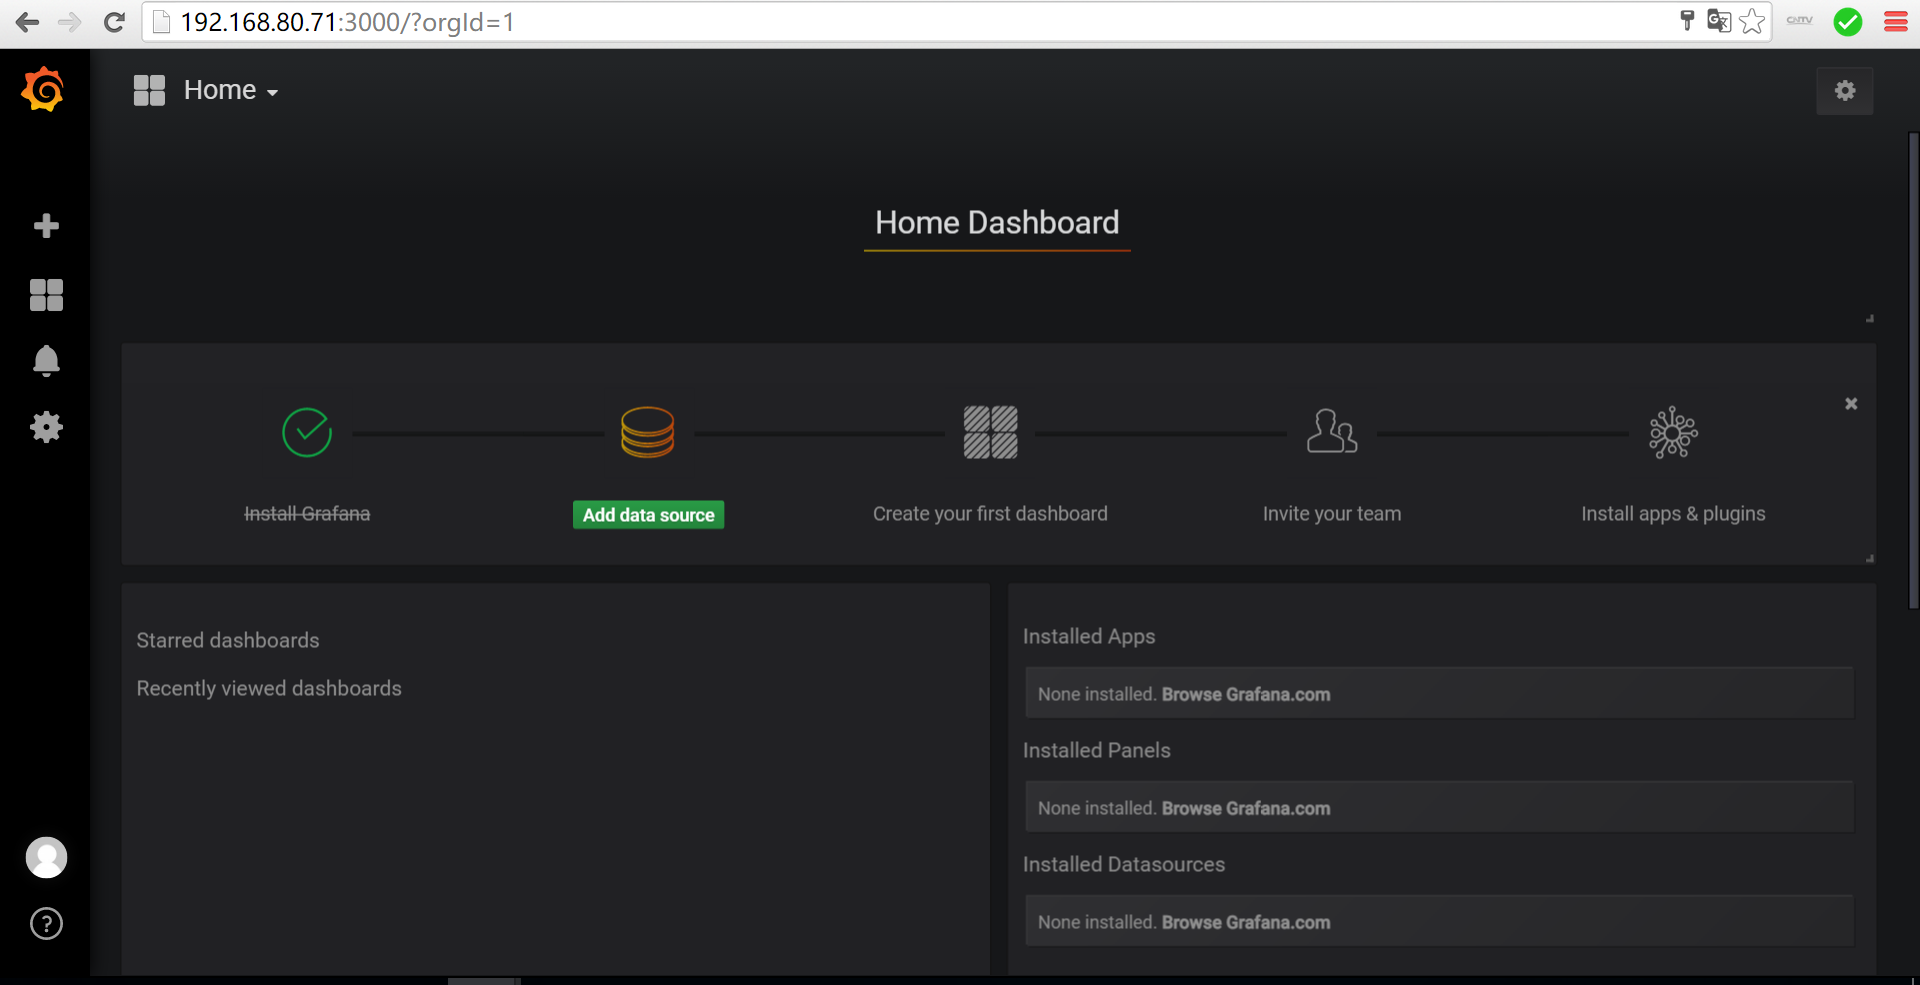Open the Help question mark icon

coord(46,924)
